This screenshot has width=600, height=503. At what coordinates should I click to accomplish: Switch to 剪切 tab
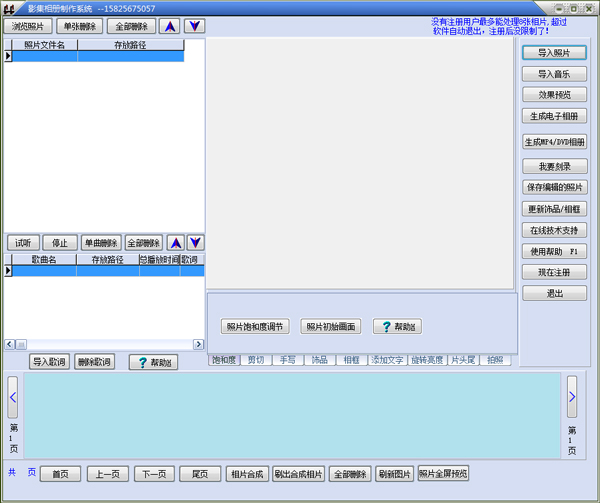click(256, 360)
